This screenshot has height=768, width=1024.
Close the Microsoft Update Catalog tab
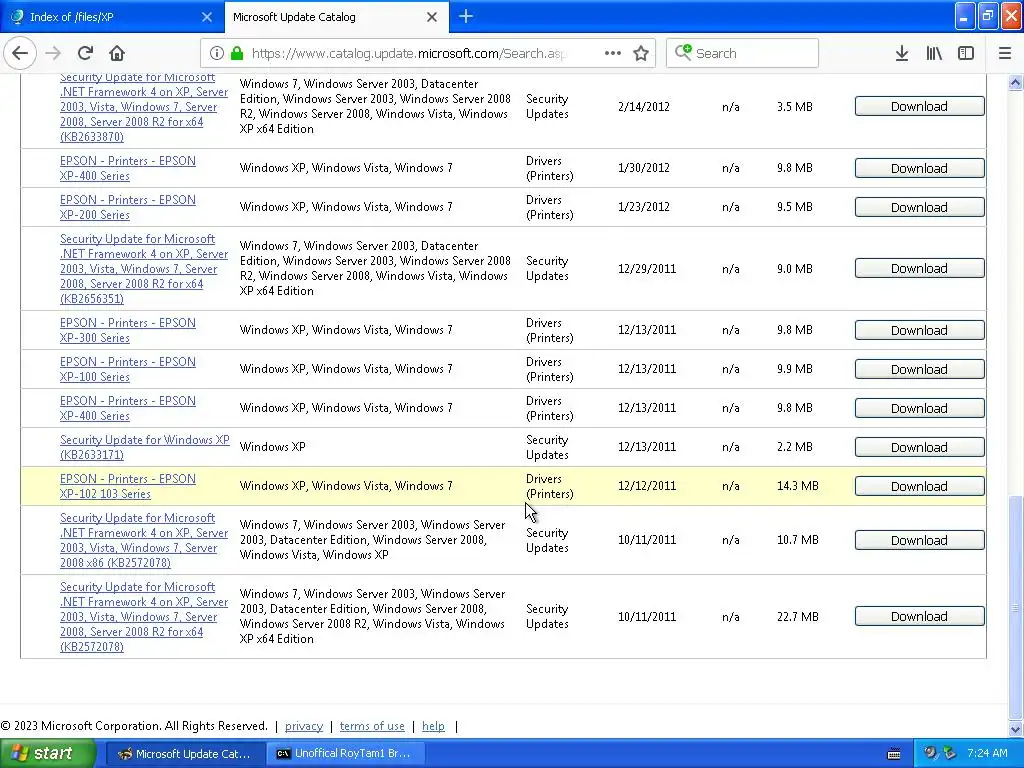click(x=432, y=17)
